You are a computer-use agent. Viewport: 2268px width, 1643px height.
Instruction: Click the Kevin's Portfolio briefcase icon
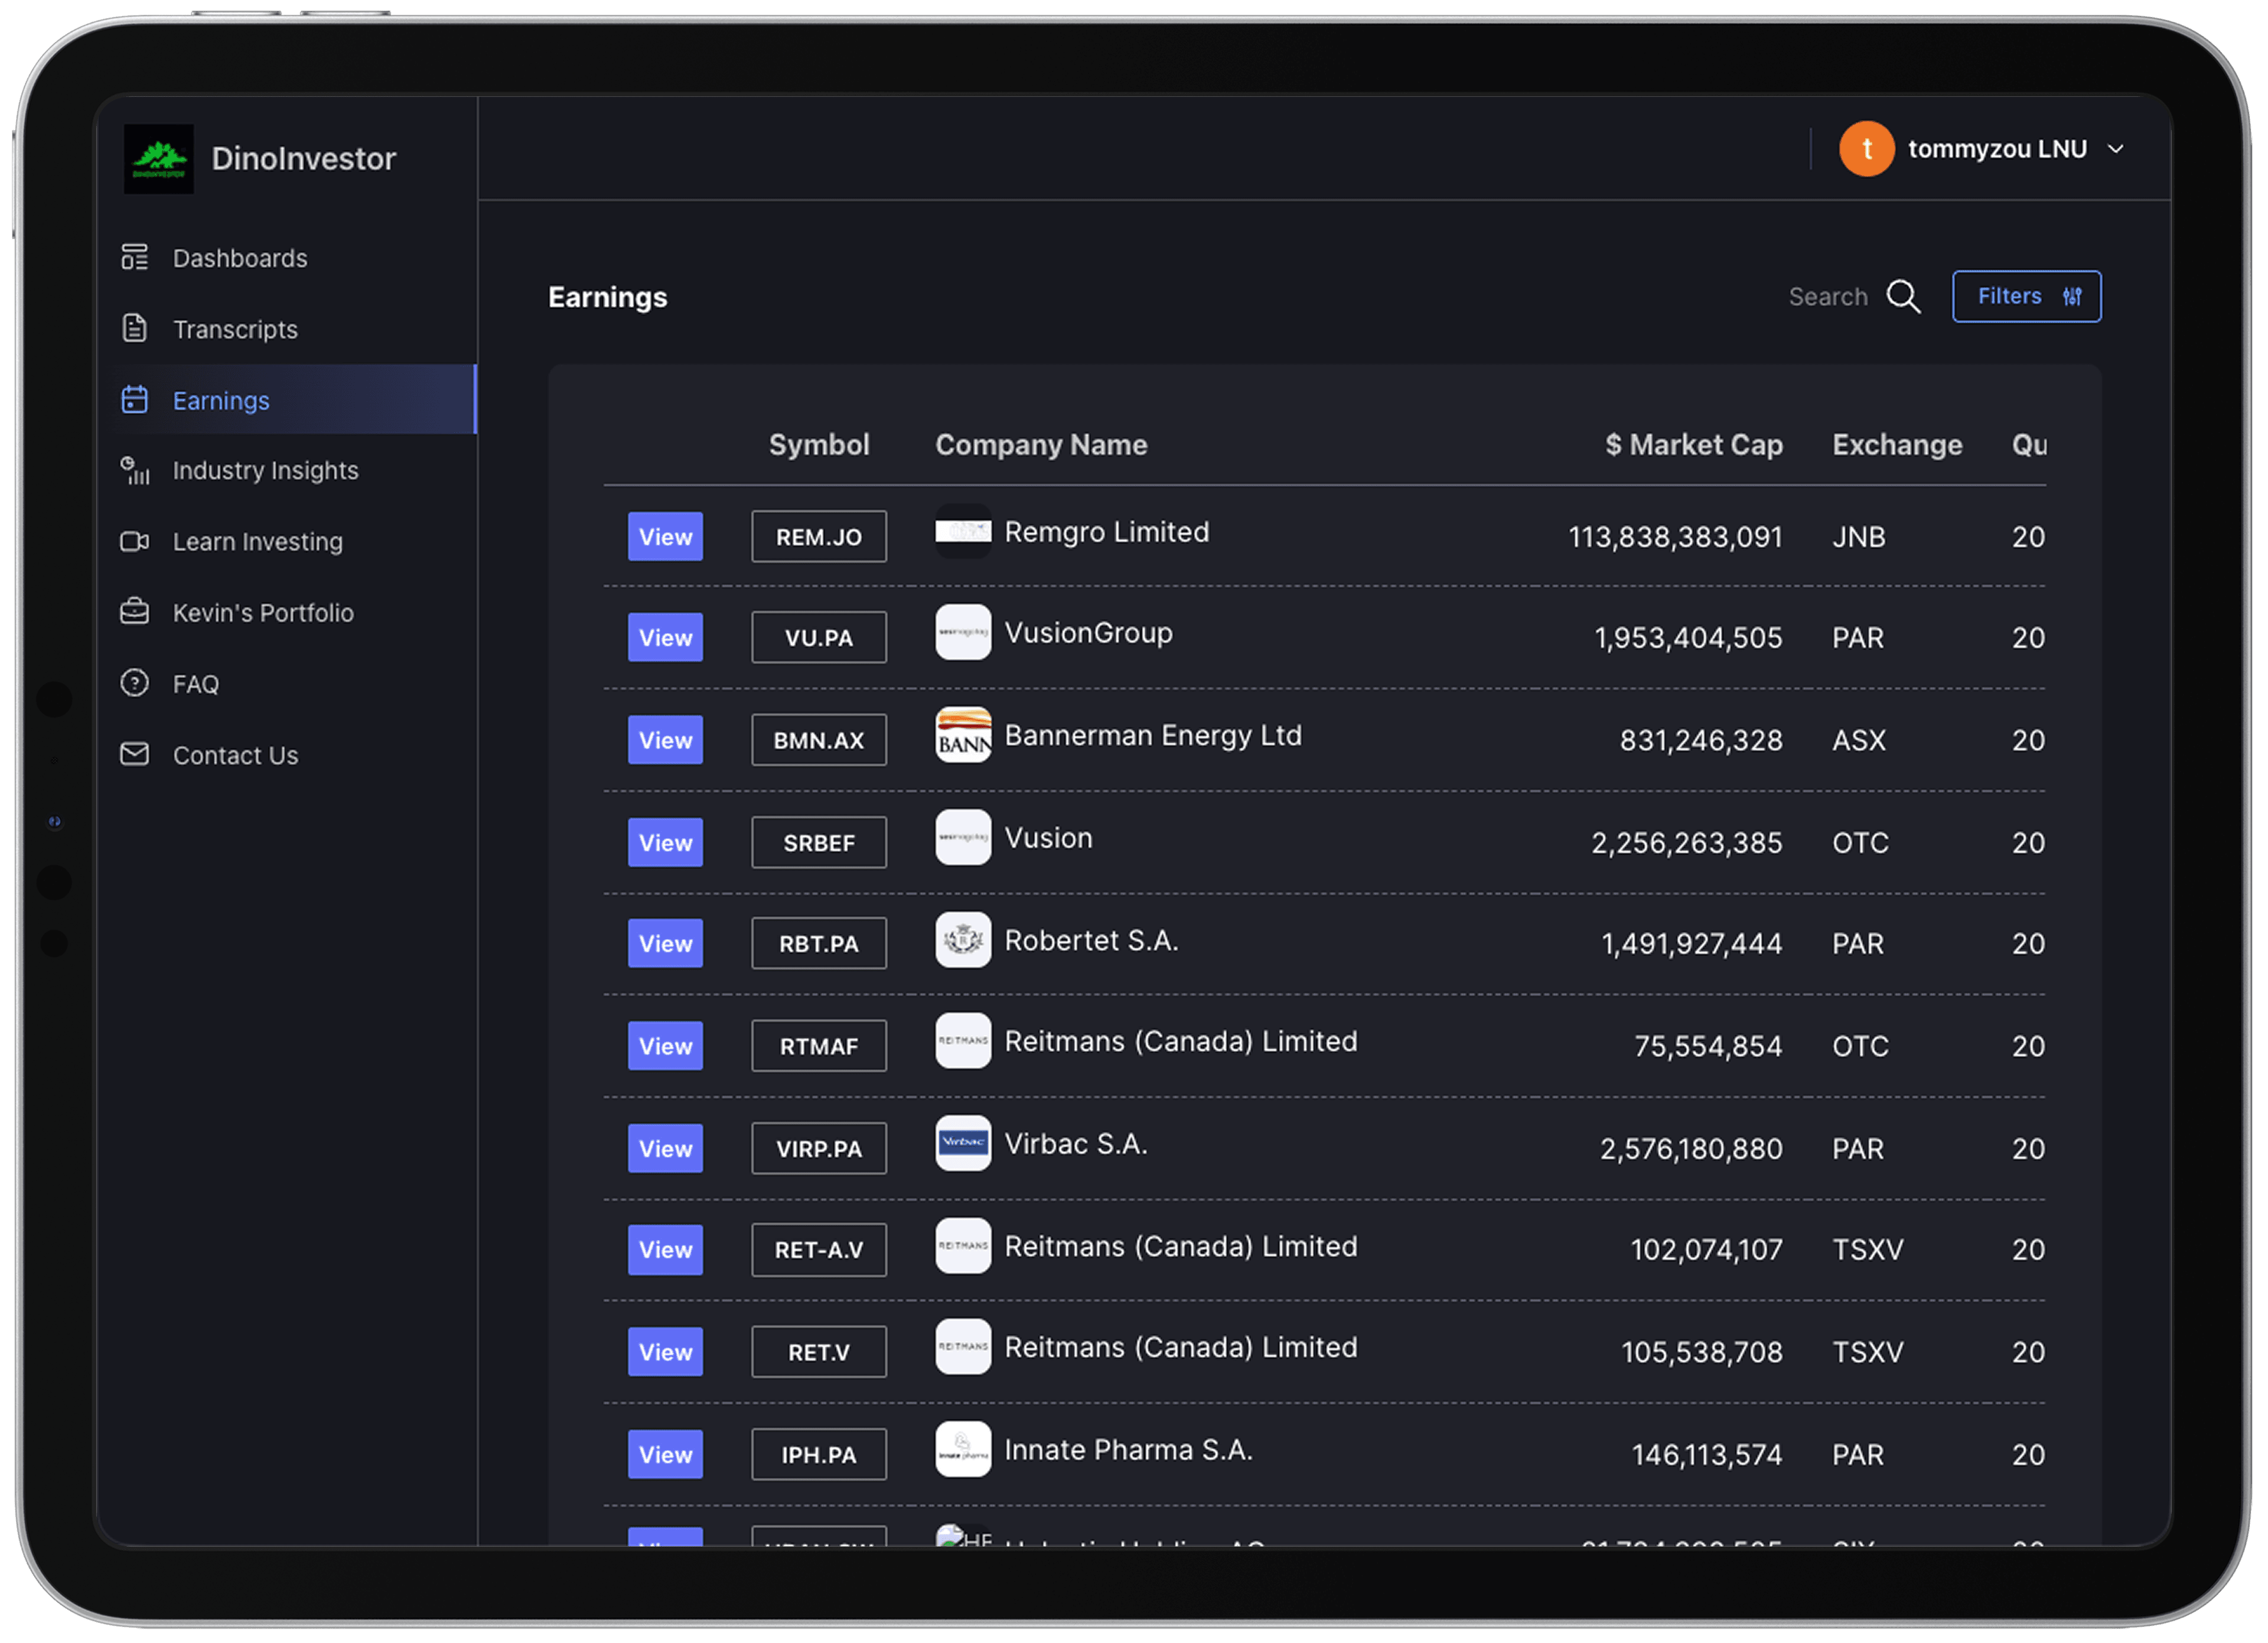(134, 612)
